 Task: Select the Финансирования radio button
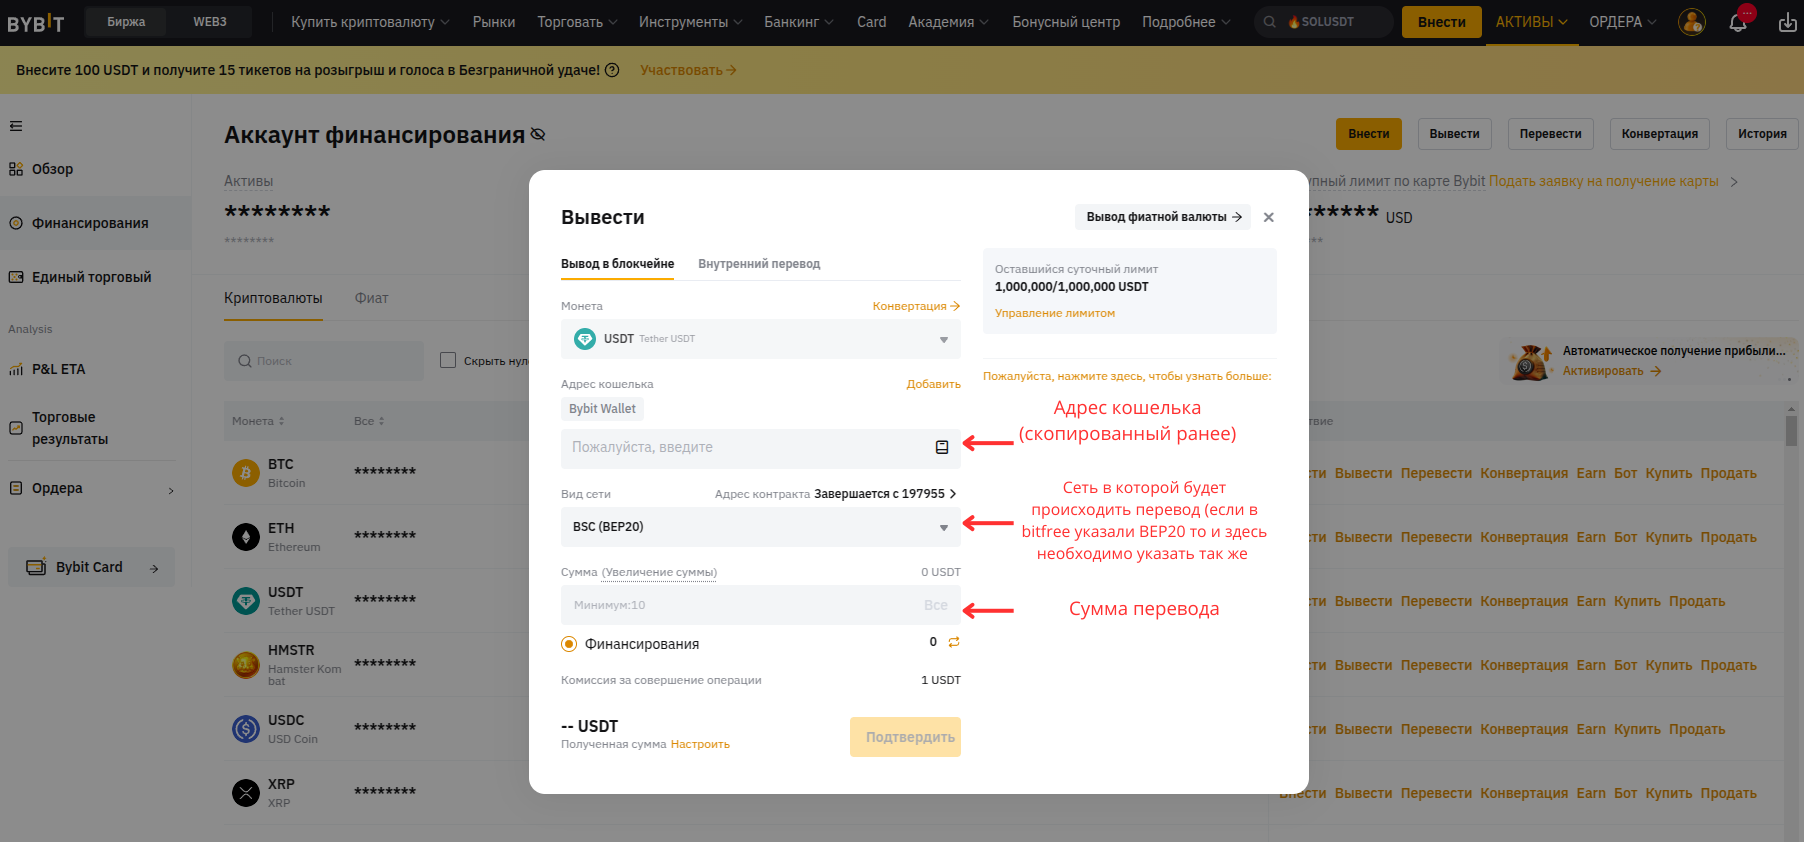click(x=569, y=644)
